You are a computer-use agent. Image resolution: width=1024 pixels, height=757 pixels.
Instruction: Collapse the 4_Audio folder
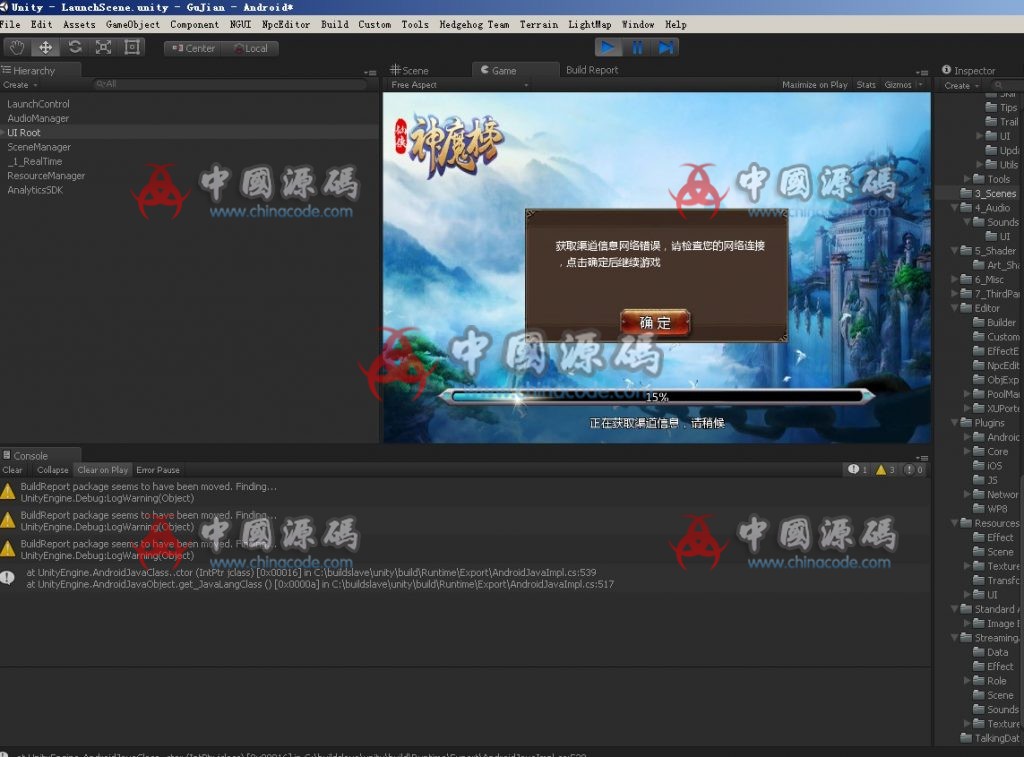954,208
